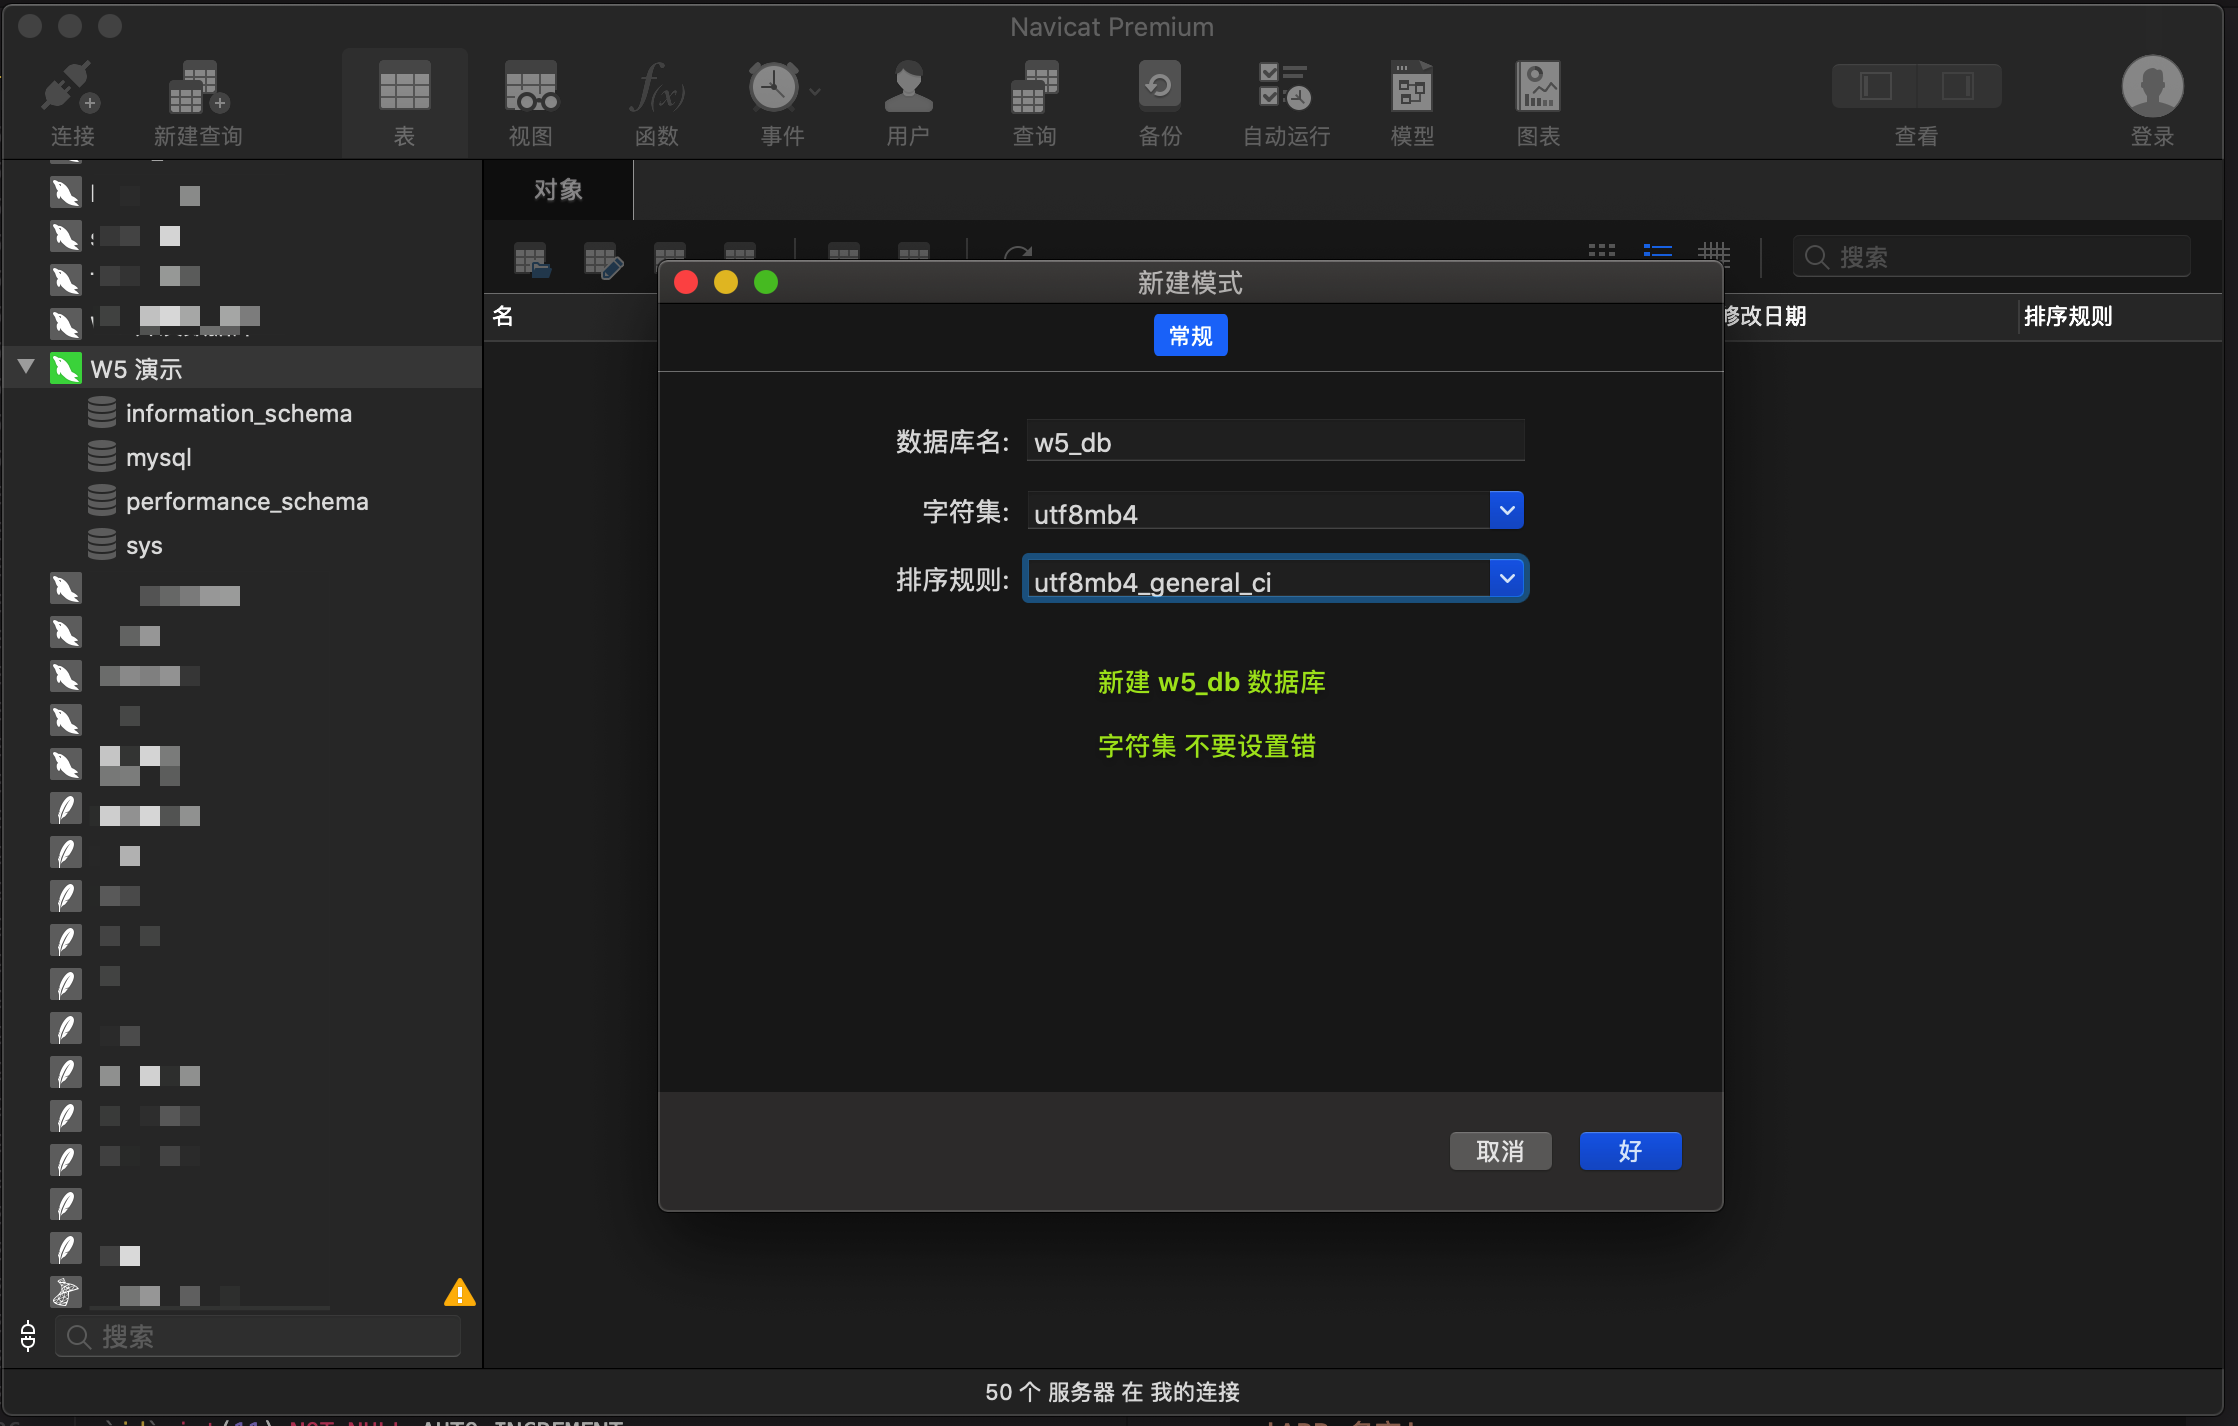
Task: Select the 对象 tab
Action: (x=558, y=190)
